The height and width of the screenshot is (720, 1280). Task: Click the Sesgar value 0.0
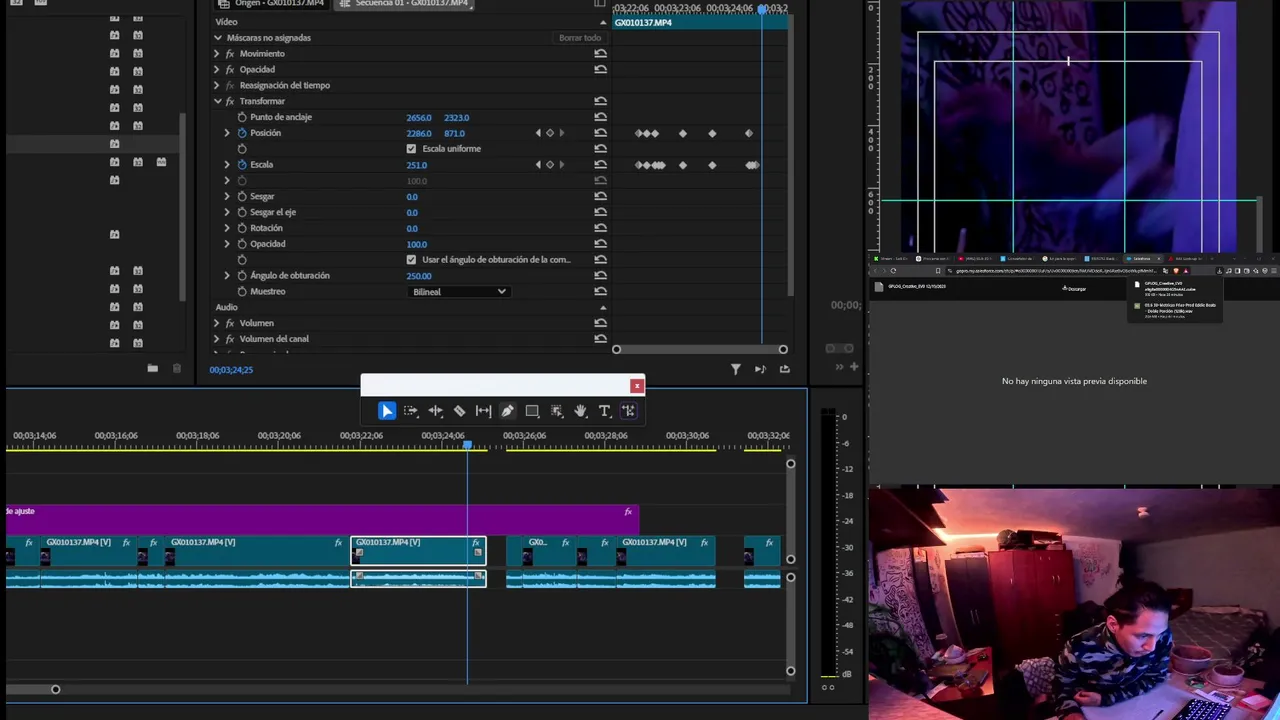click(412, 197)
